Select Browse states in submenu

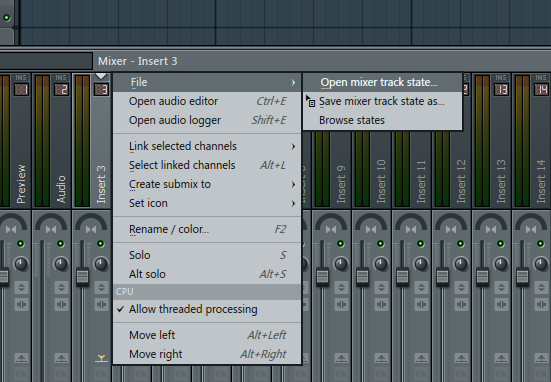382,120
